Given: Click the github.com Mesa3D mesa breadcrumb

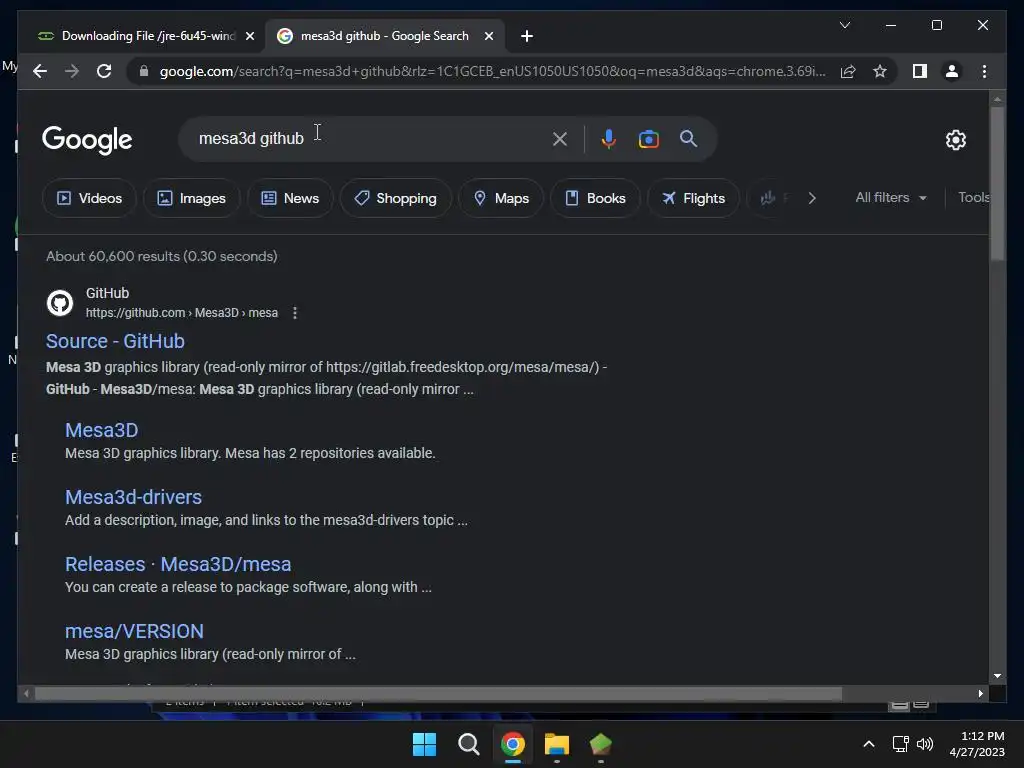Looking at the screenshot, I should click(x=182, y=313).
